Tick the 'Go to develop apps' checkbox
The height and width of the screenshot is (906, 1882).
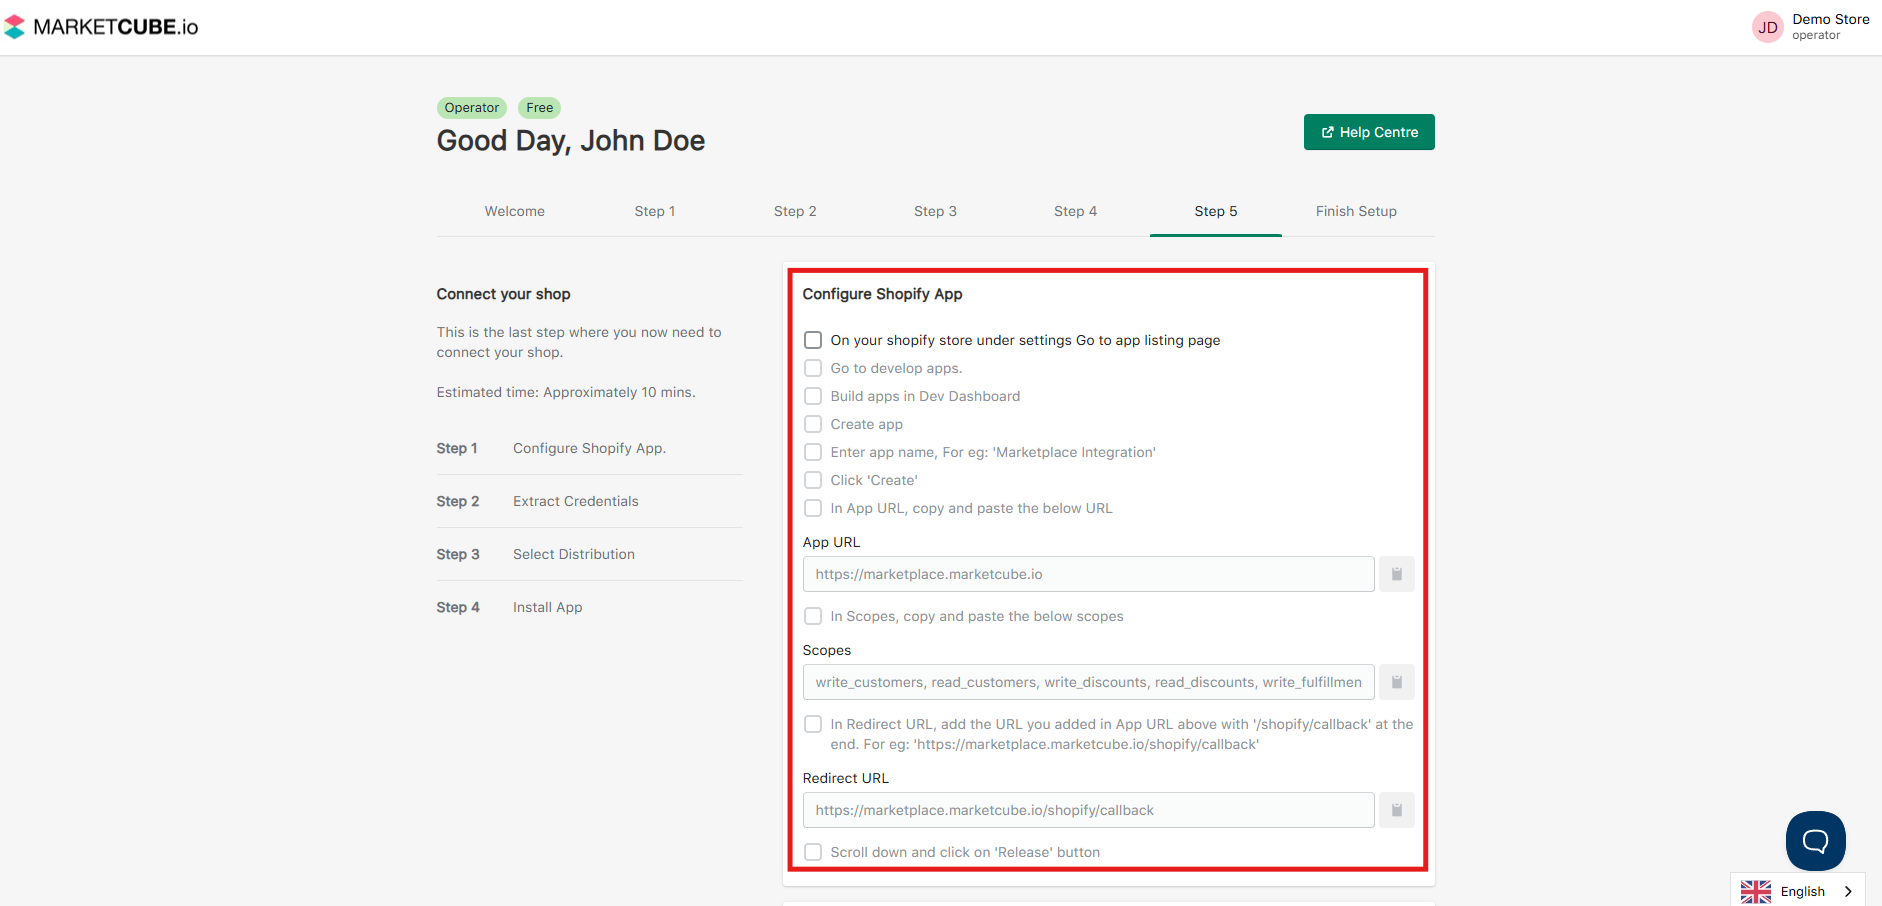point(813,368)
